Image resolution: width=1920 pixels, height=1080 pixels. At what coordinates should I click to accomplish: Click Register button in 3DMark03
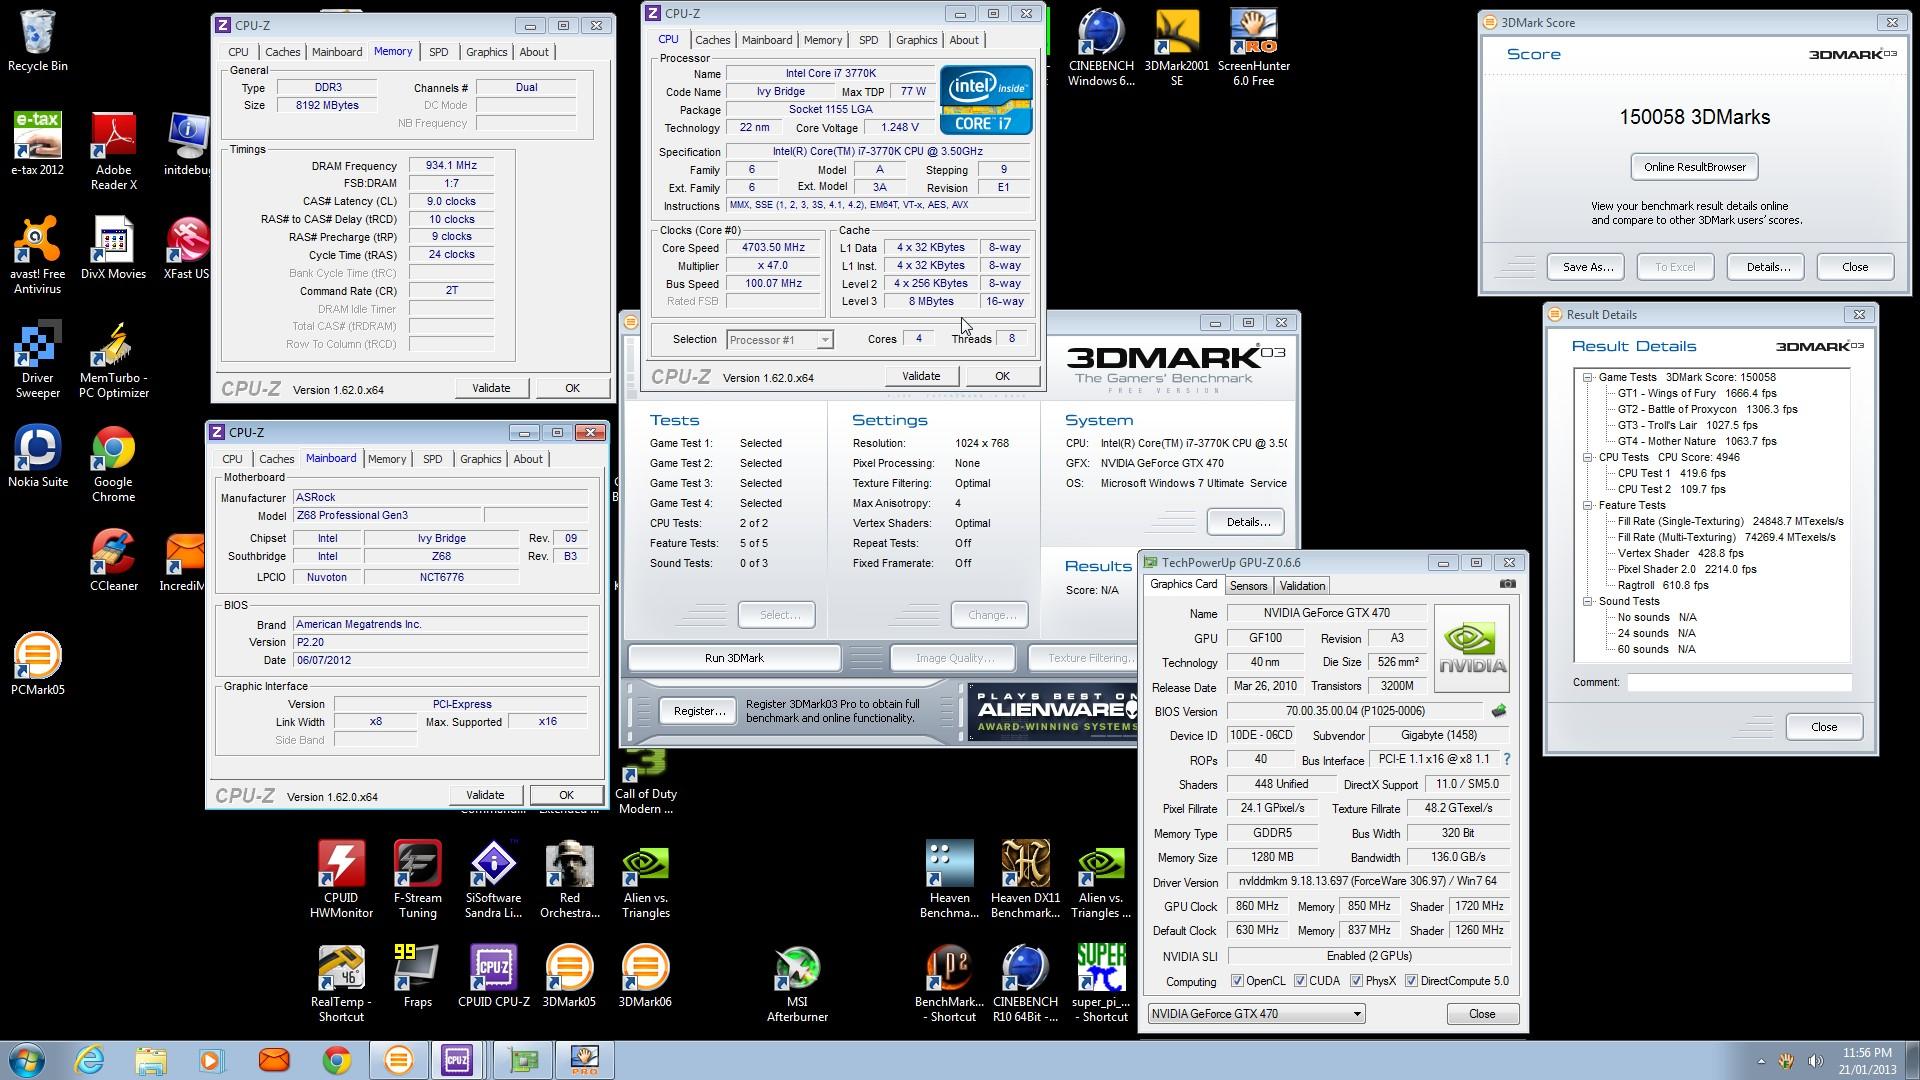[x=699, y=711]
